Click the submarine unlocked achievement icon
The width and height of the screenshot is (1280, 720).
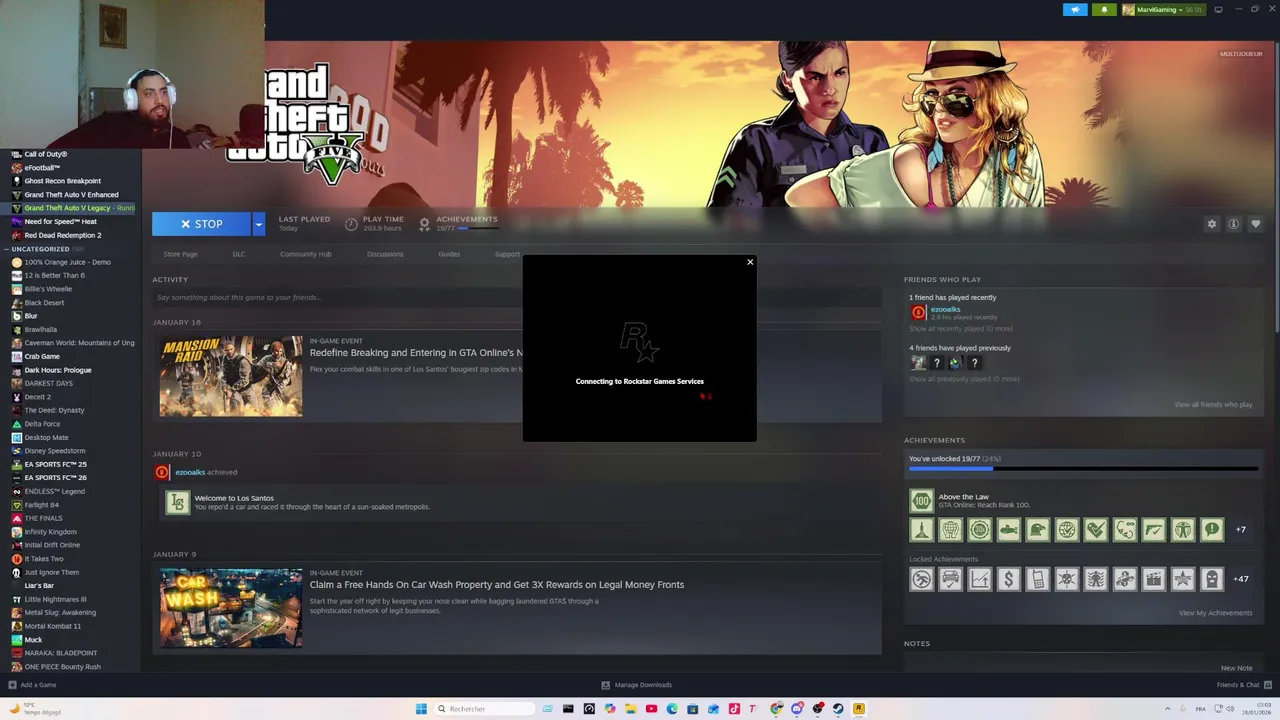point(1008,530)
